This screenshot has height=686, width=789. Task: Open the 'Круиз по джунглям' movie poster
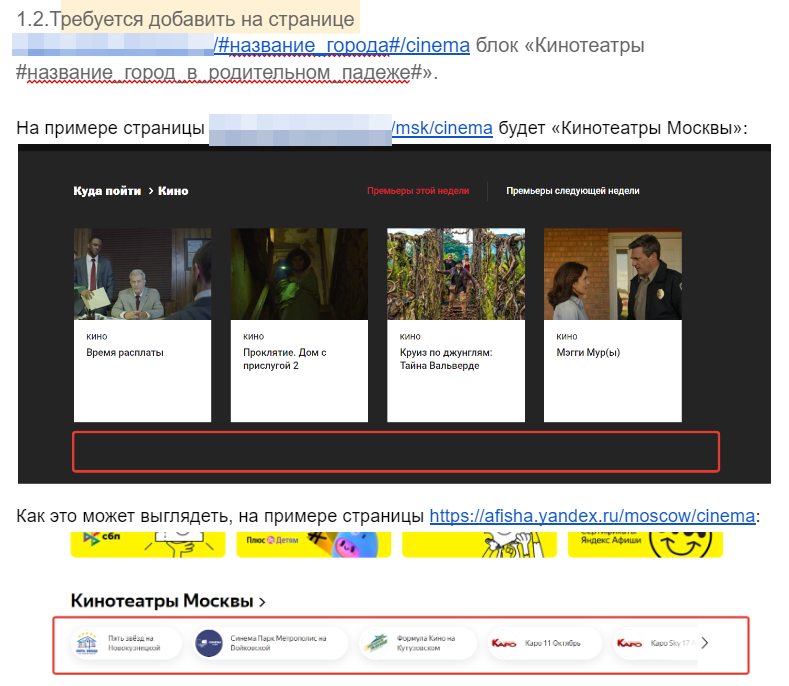tap(456, 274)
